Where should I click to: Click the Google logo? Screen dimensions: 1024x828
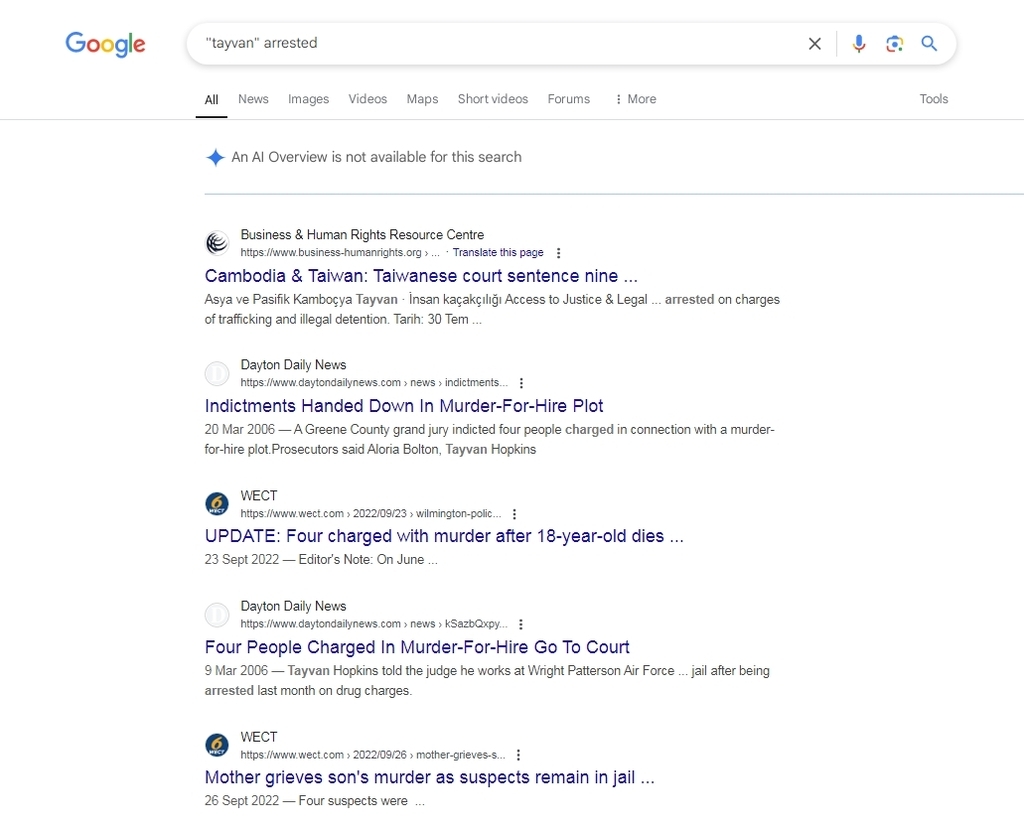point(105,44)
